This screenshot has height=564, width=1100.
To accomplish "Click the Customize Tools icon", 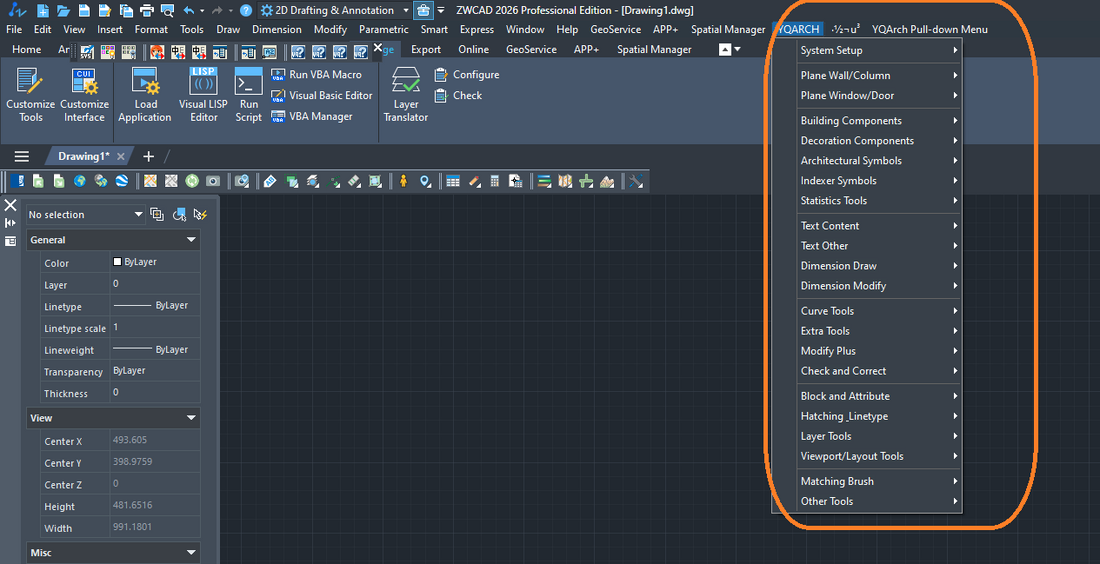I will [30, 95].
